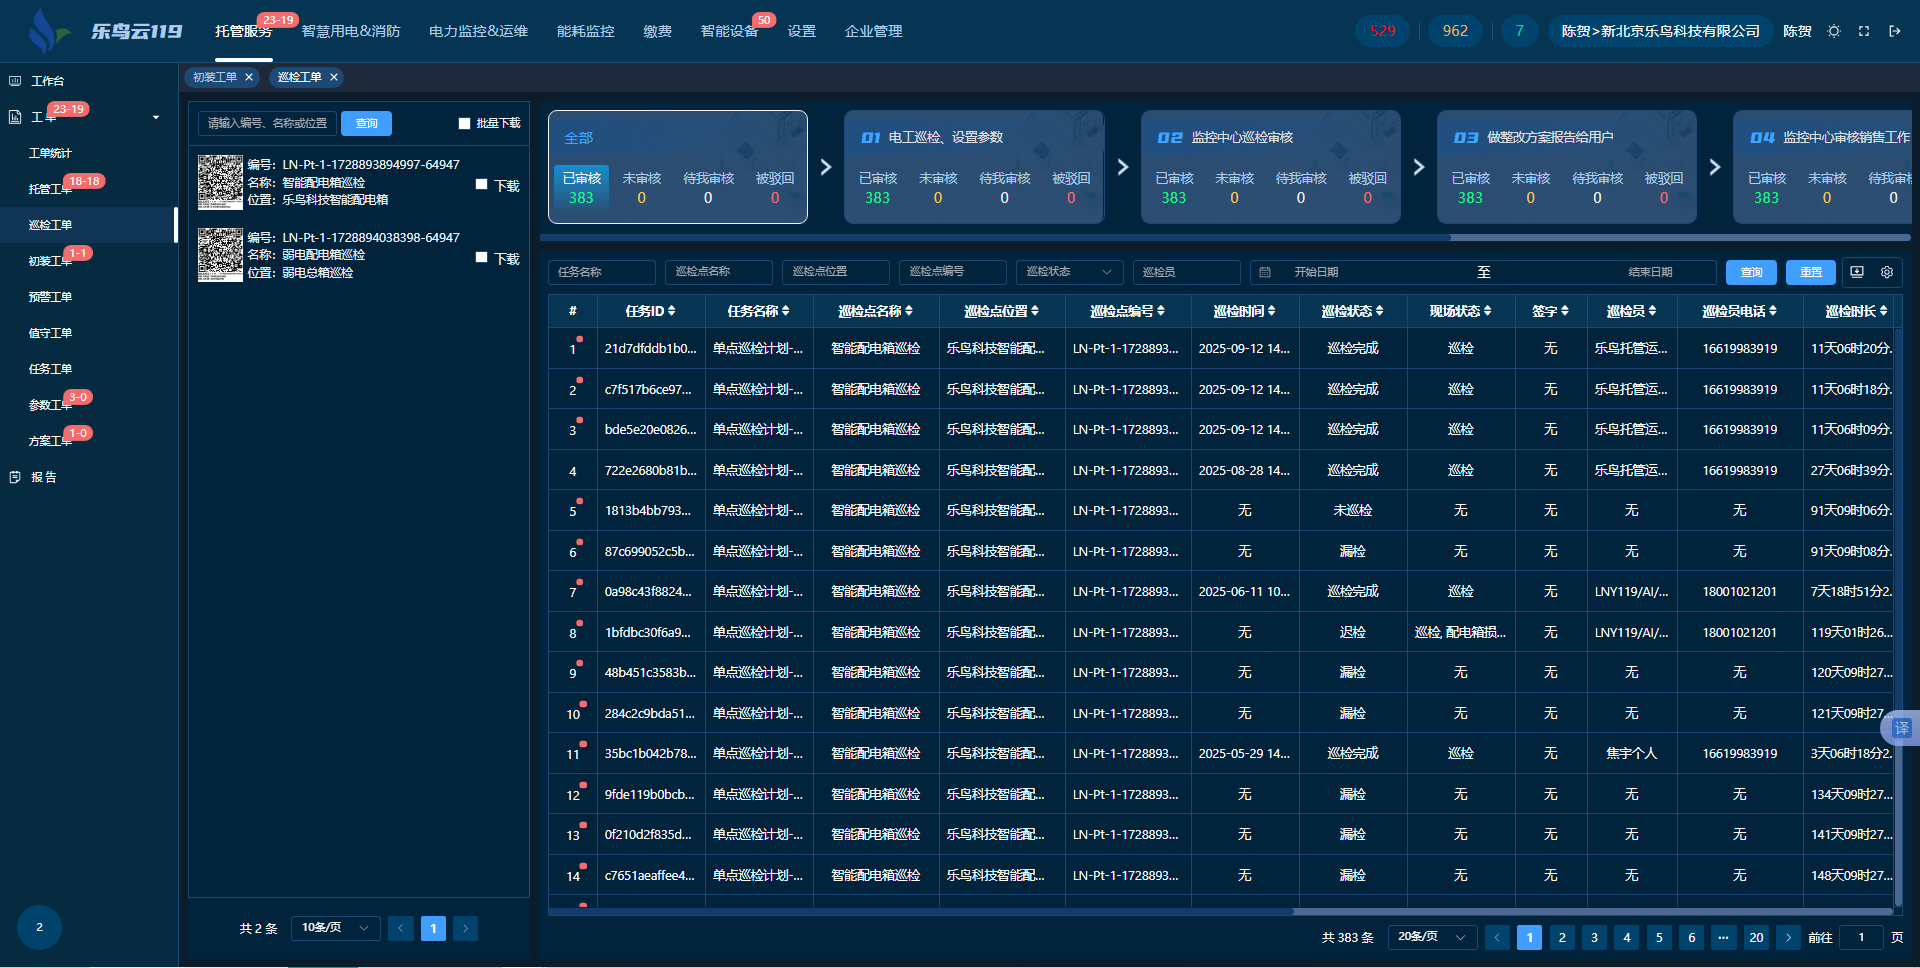The image size is (1920, 968).
Task: Toggle the theme with the sun icon
Action: coord(1834,31)
